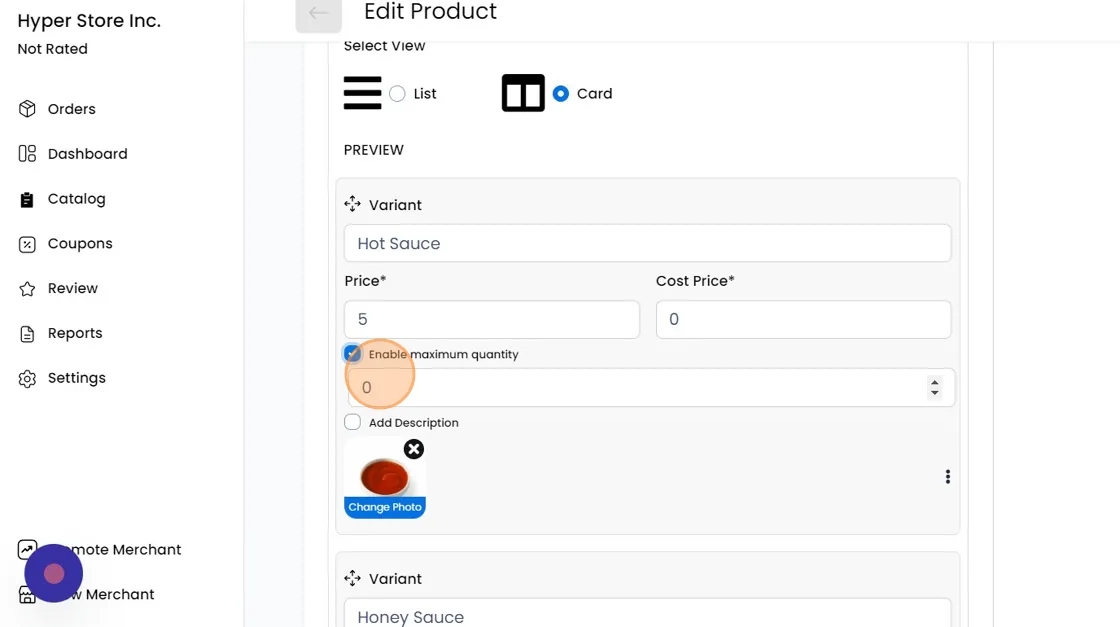Open Dashboard from the sidebar menu
The height and width of the screenshot is (627, 1120).
pyautogui.click(x=87, y=154)
